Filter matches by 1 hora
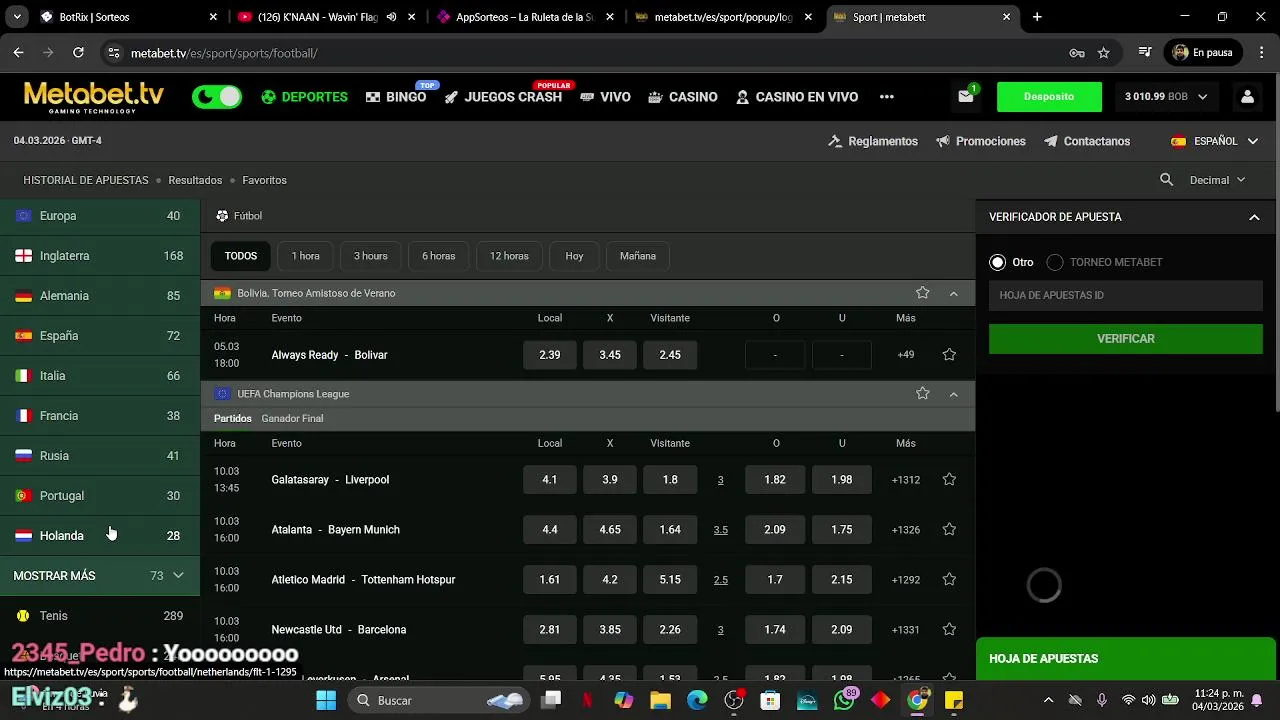The height and width of the screenshot is (720, 1280). [306, 256]
